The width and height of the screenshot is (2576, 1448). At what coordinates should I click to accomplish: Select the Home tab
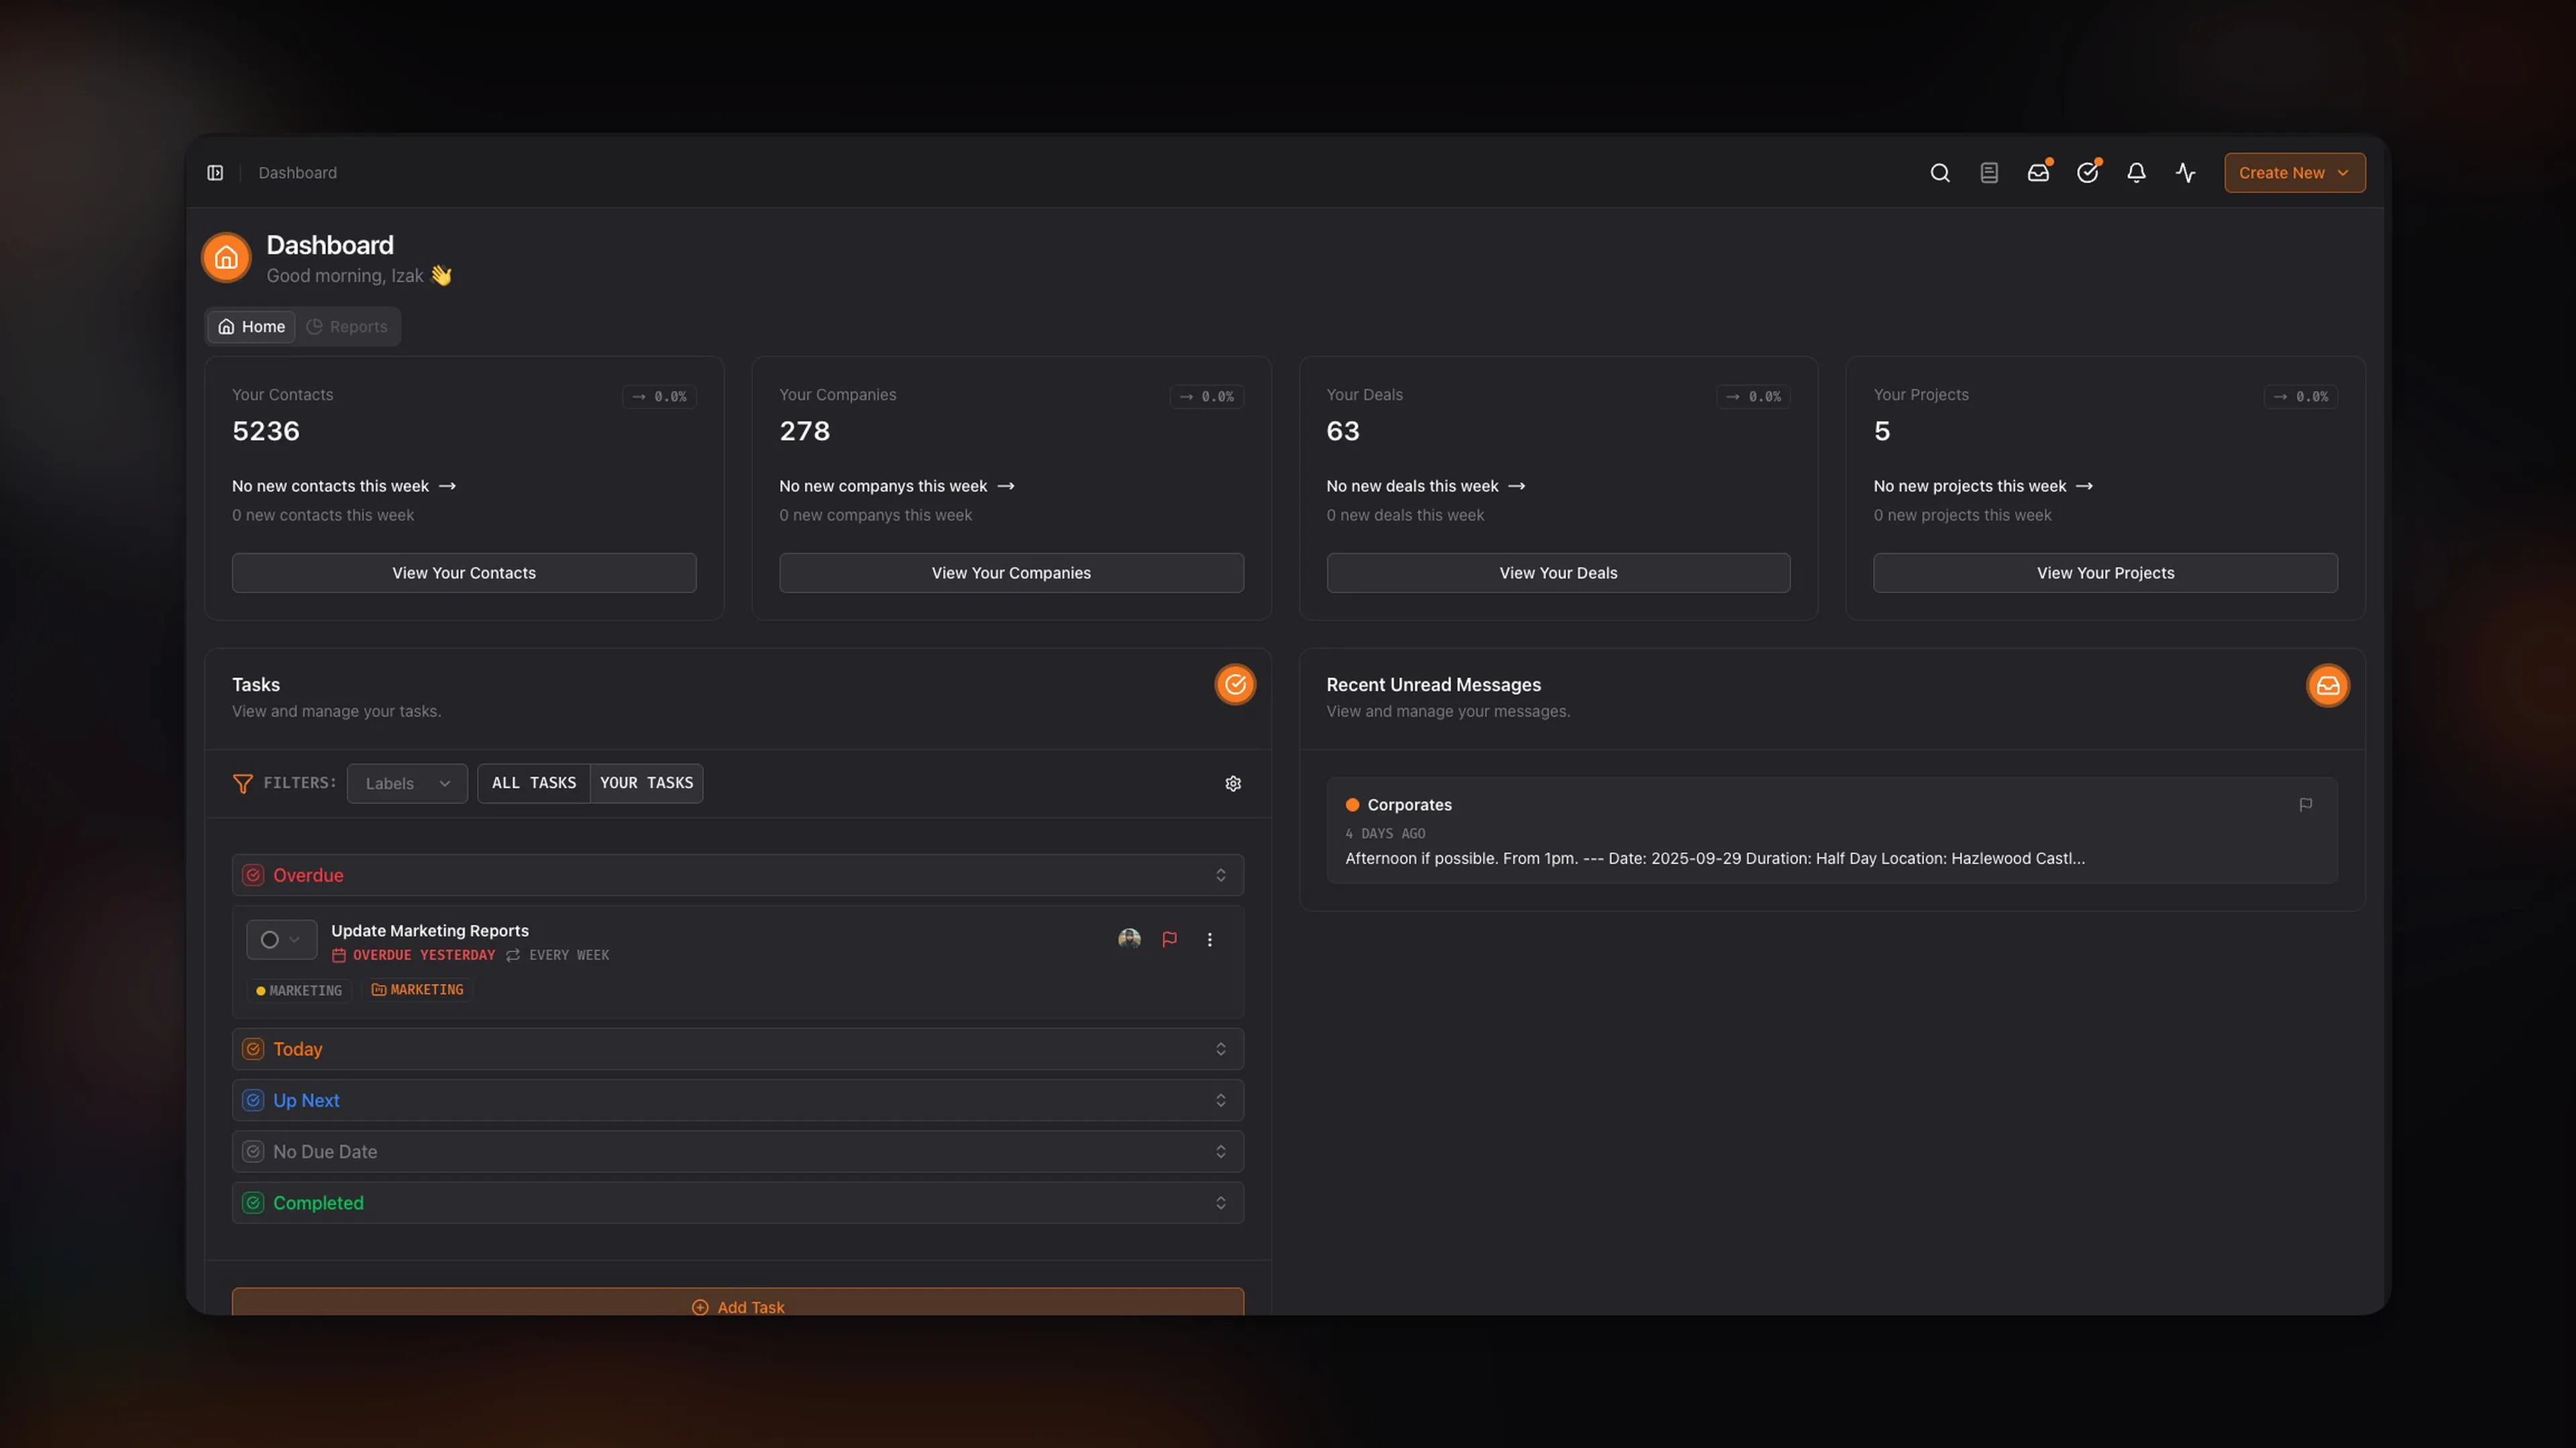(252, 327)
